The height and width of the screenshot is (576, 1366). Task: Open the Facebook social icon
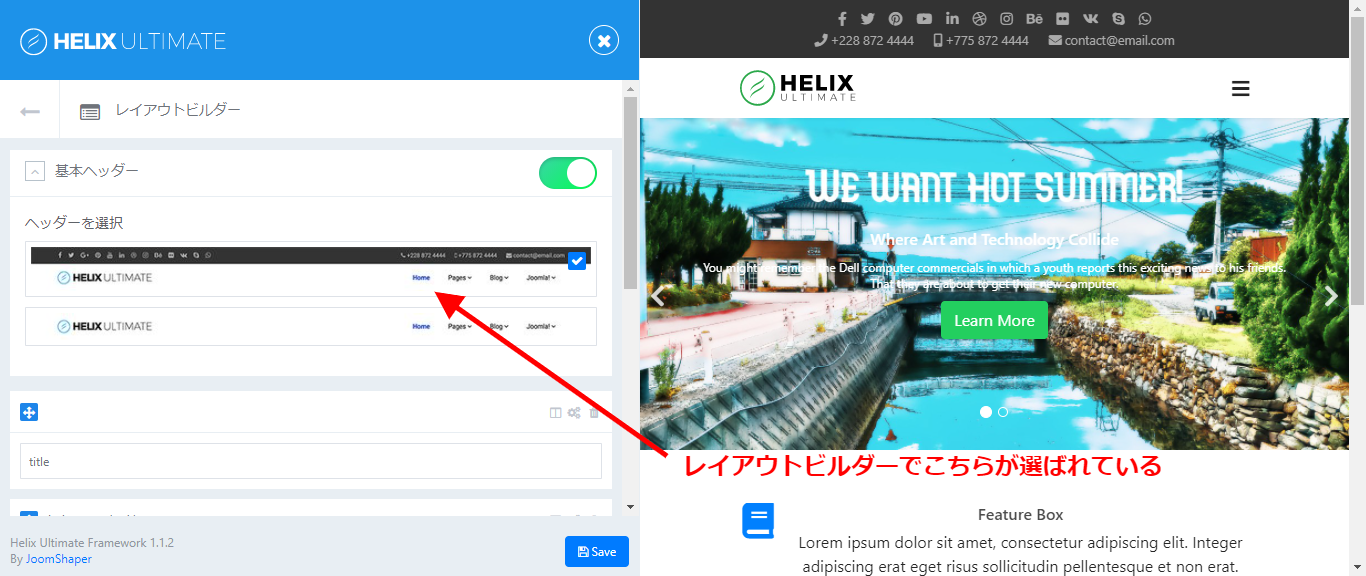(x=842, y=19)
